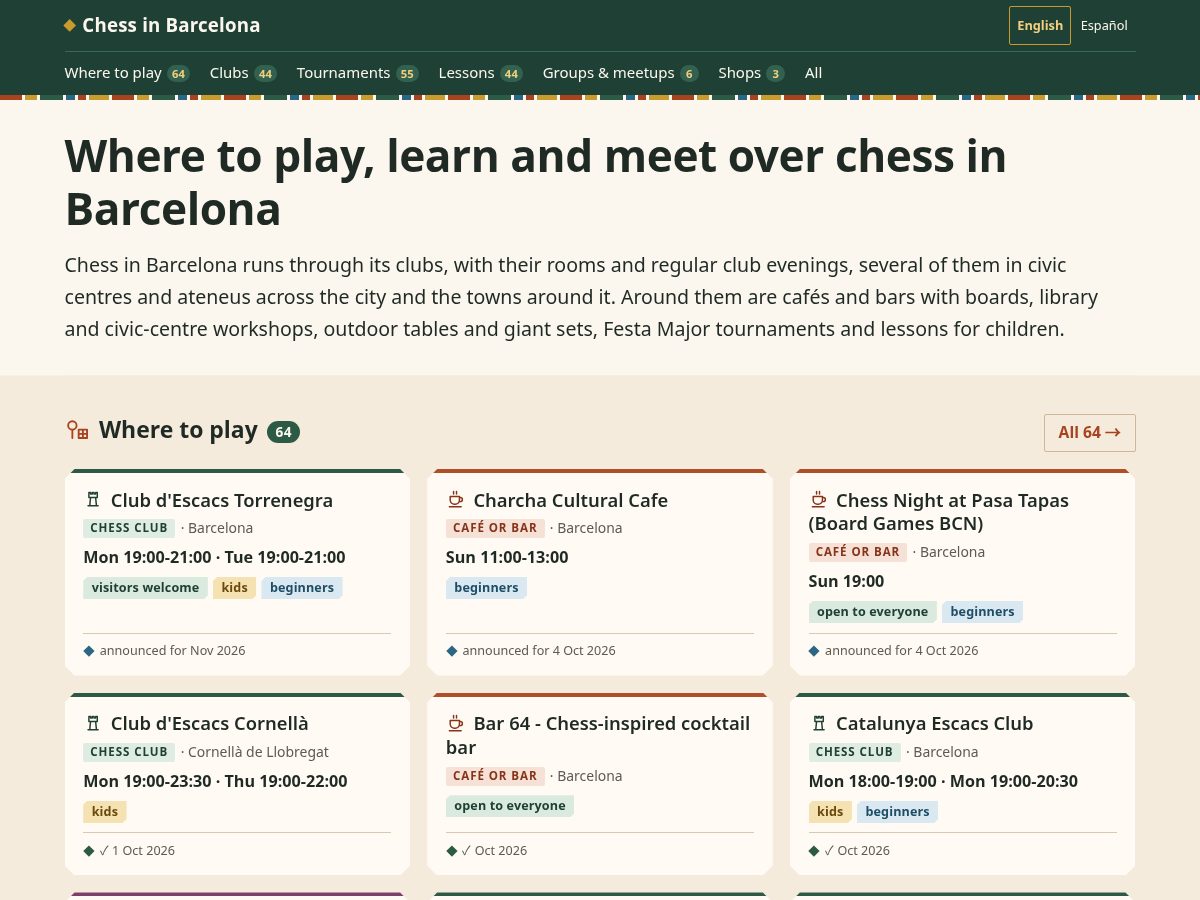The height and width of the screenshot is (900, 1200).
Task: Click CAFÉ OR BAR label on Charcha card
Action: pos(495,528)
